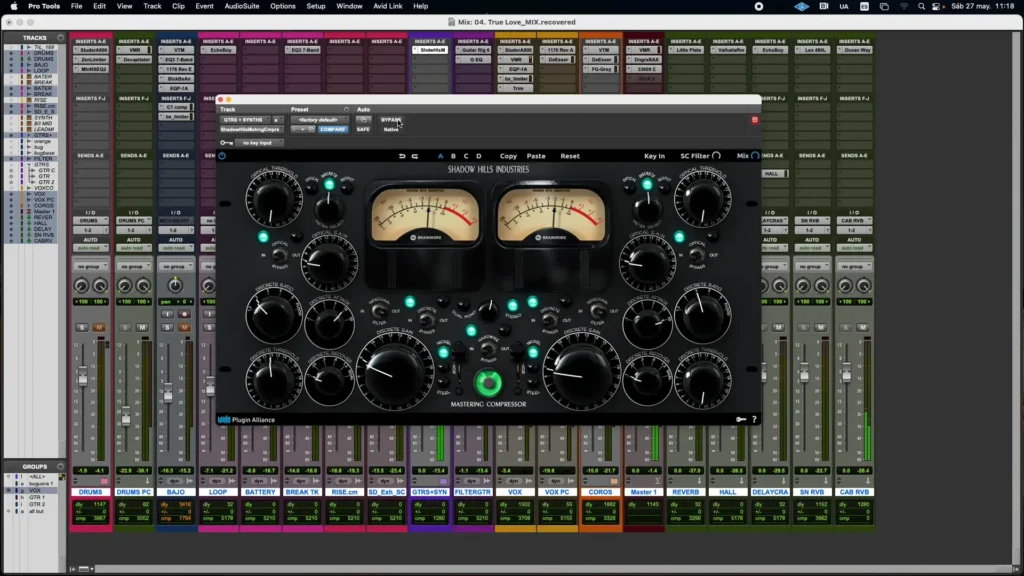Viewport: 1024px width, 576px height.
Task: Flip the left Sidechain Filter switch
Action: point(379,312)
